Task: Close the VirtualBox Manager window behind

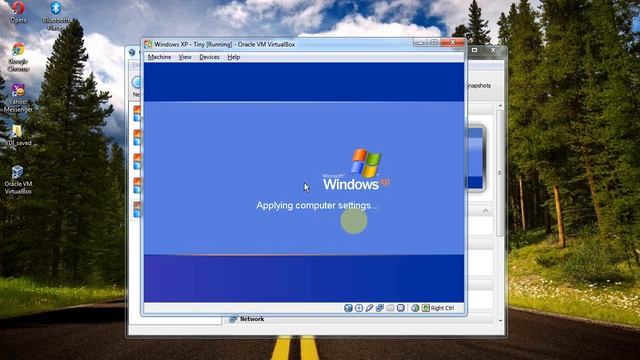Action: coord(493,50)
